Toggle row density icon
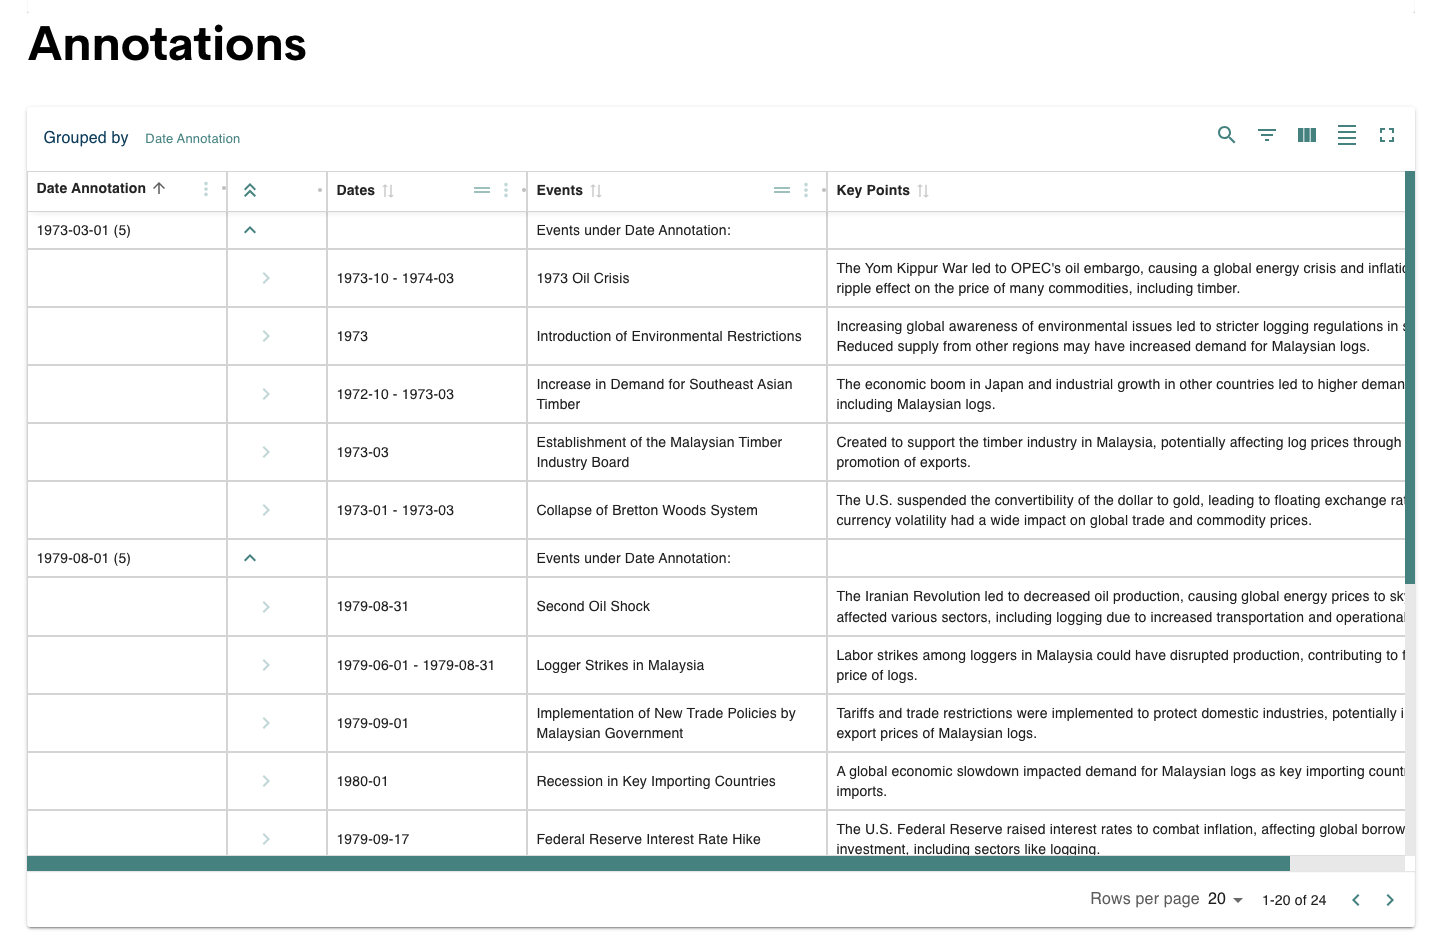The width and height of the screenshot is (1454, 952). pos(1346,135)
